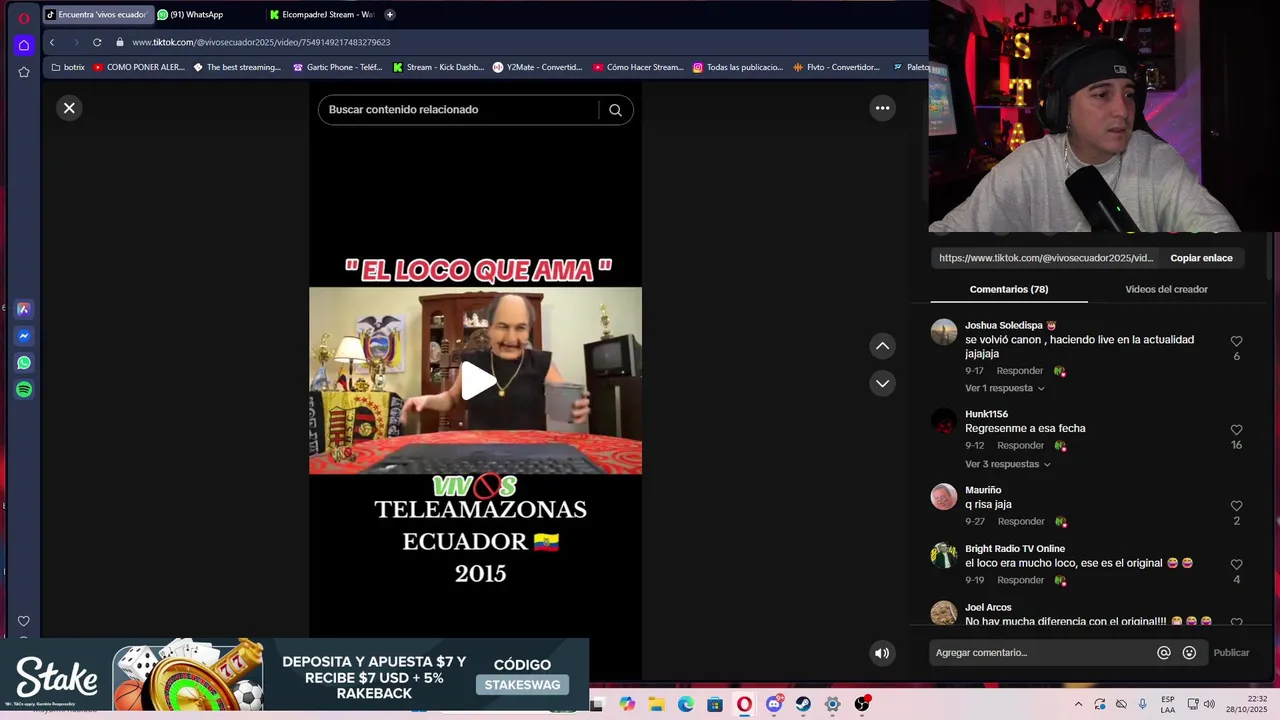Open 'Todas las publicacio...' Instagram bookmark
Viewport: 1280px width, 720px height.
(738, 67)
